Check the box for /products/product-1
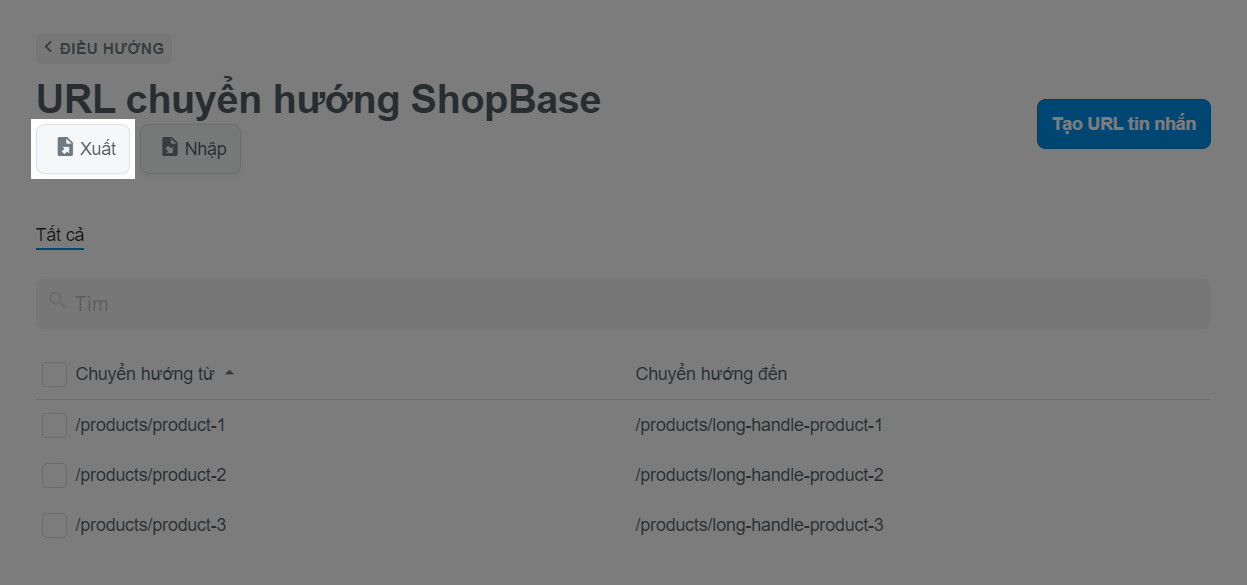 54,425
